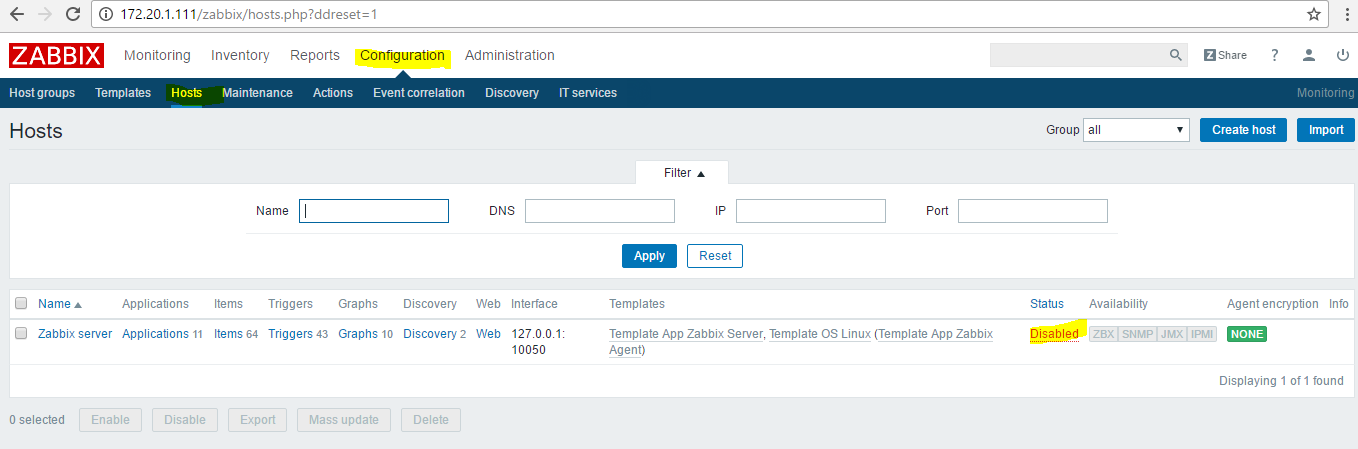Screen dimensions: 1358x449
Task: Click the ZBX availability indicator
Action: click(x=1103, y=334)
